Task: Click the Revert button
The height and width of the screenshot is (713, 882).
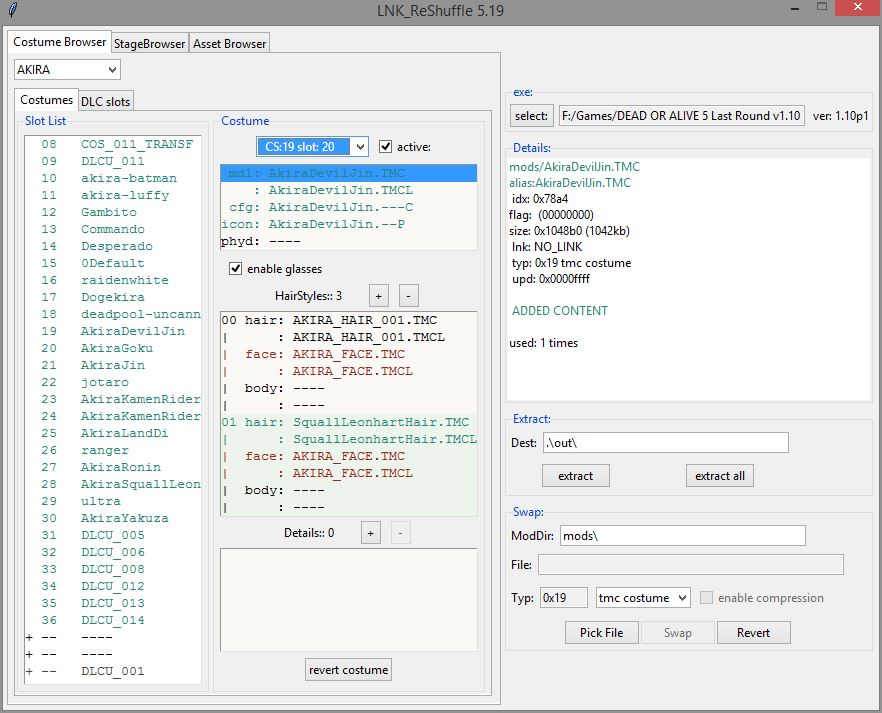Action: (x=753, y=633)
